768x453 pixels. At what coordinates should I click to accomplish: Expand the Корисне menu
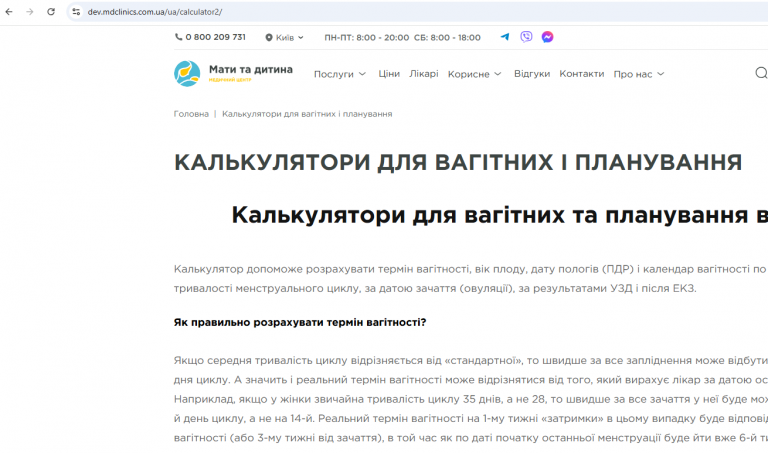(x=475, y=74)
